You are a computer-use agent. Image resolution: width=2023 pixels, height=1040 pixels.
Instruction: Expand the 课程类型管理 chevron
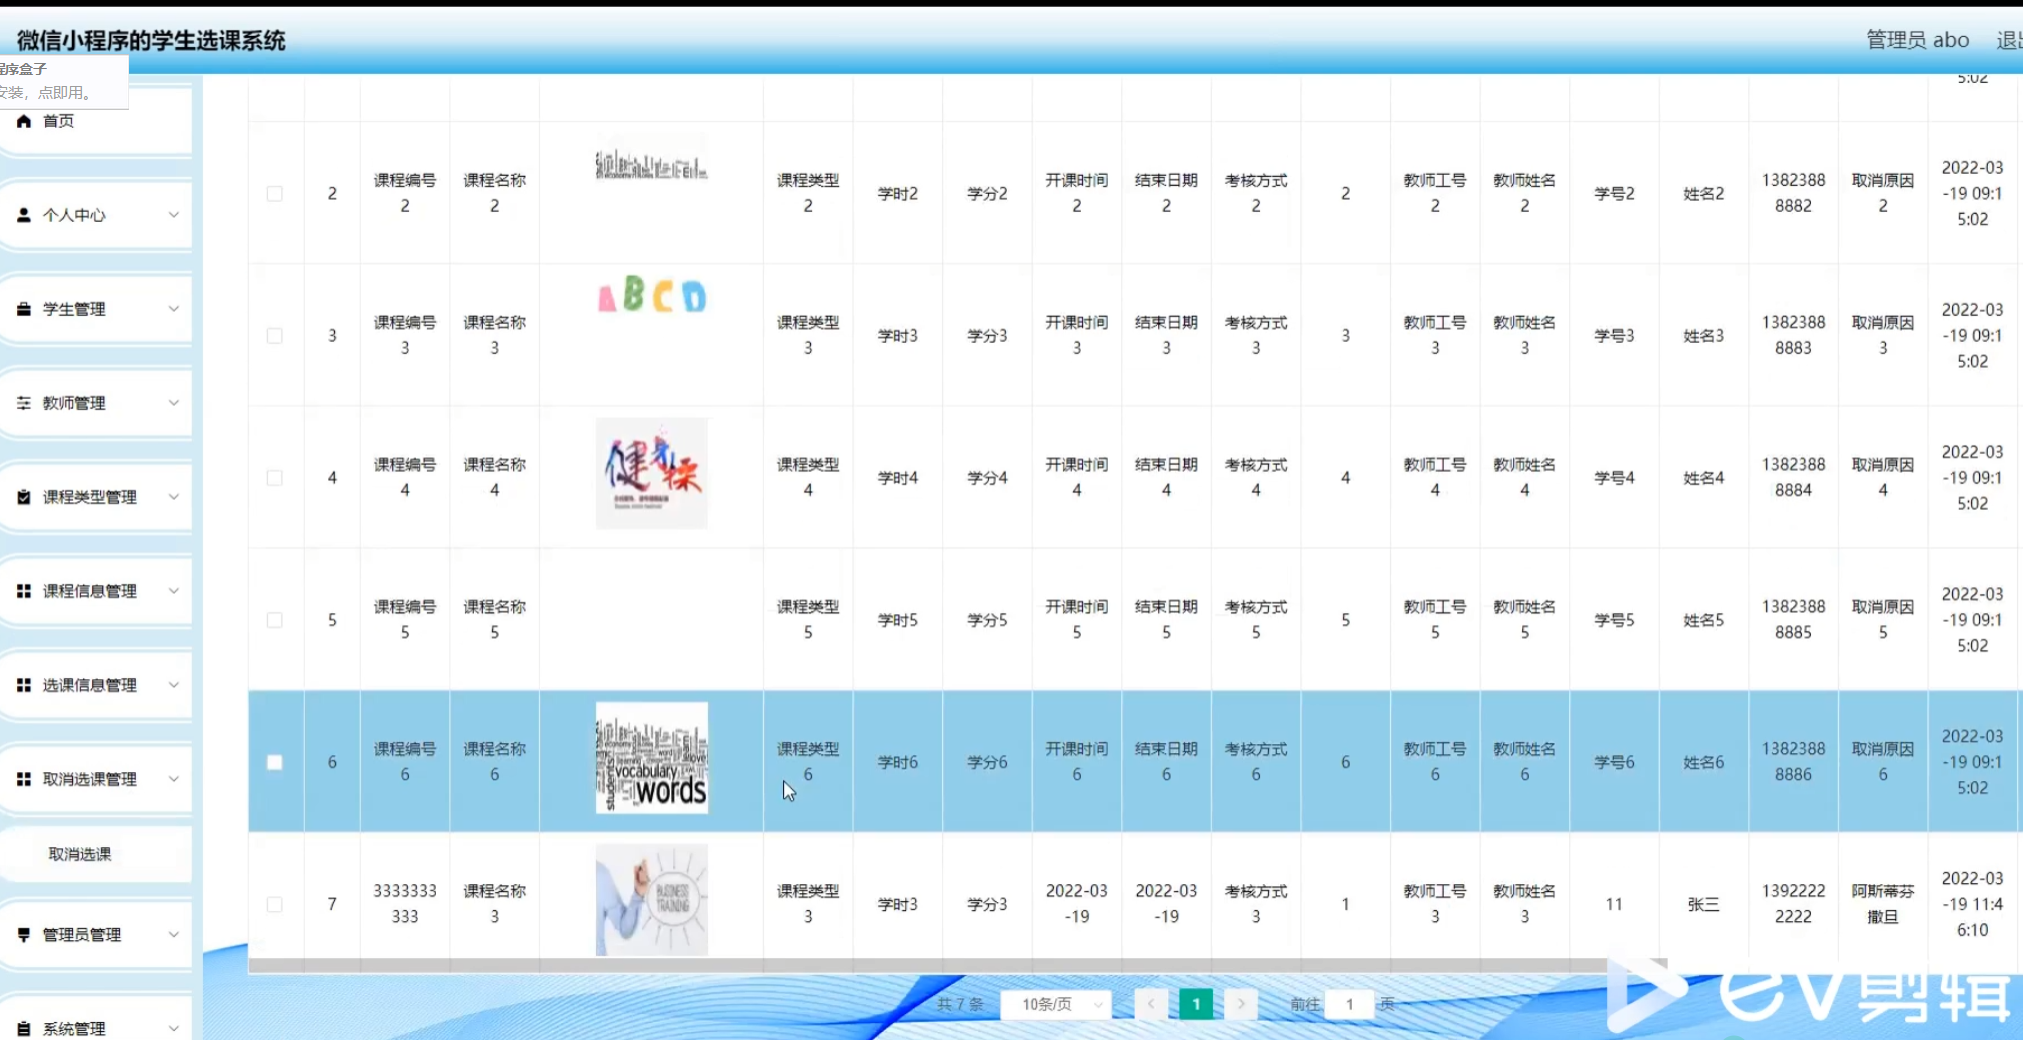click(173, 497)
